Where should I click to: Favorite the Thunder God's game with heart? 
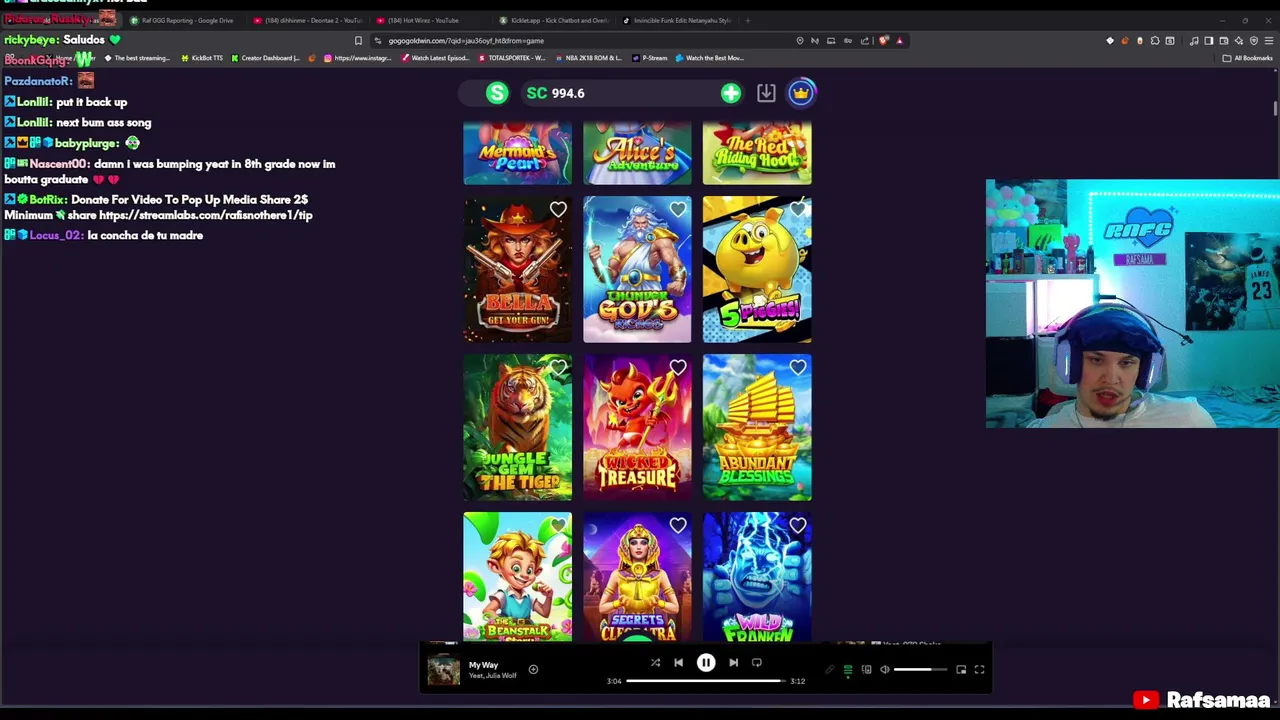pyautogui.click(x=678, y=210)
